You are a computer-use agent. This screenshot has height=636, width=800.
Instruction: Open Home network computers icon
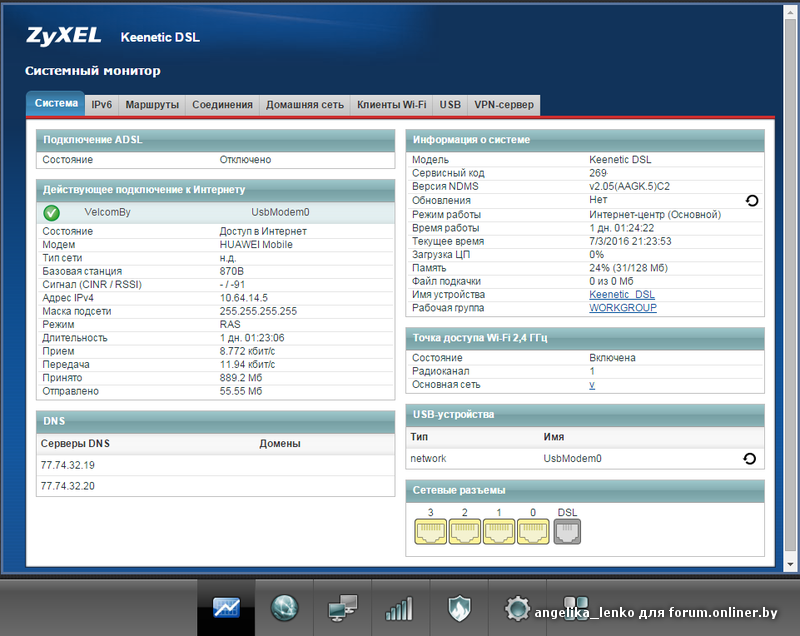coord(342,607)
